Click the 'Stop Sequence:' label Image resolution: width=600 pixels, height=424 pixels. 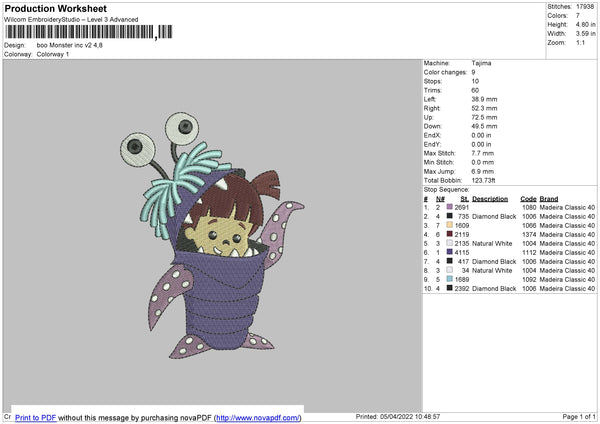446,189
